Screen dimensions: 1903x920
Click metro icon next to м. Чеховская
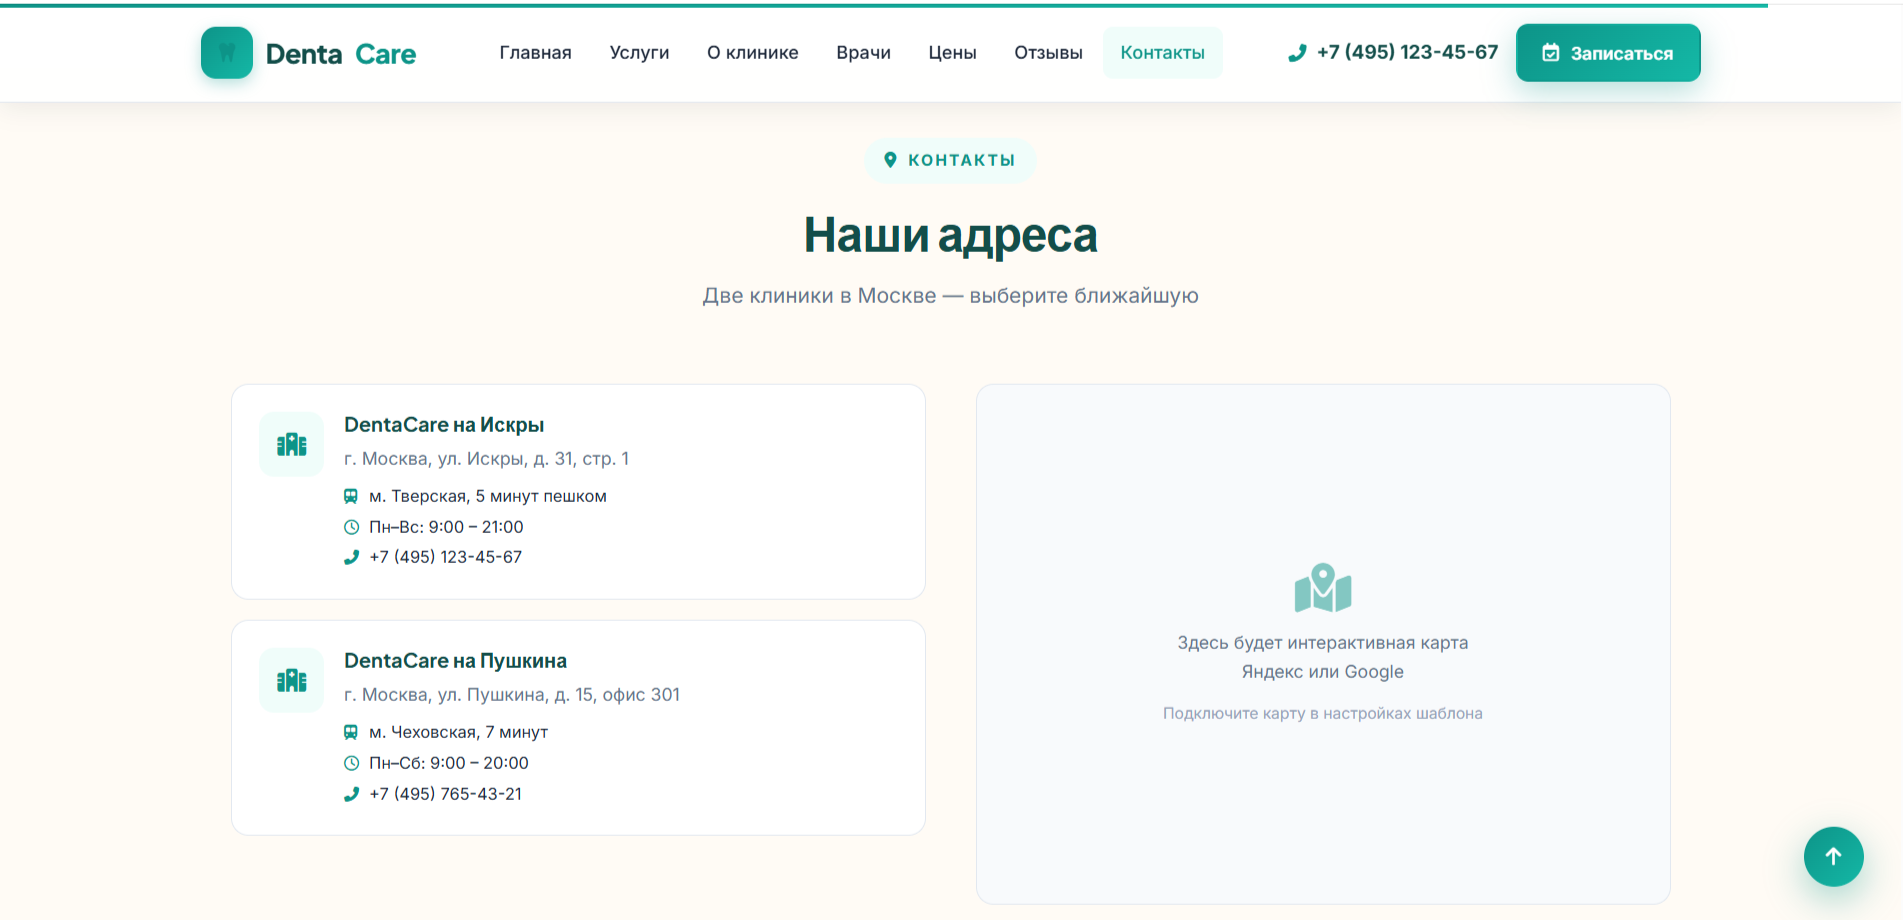pos(351,732)
